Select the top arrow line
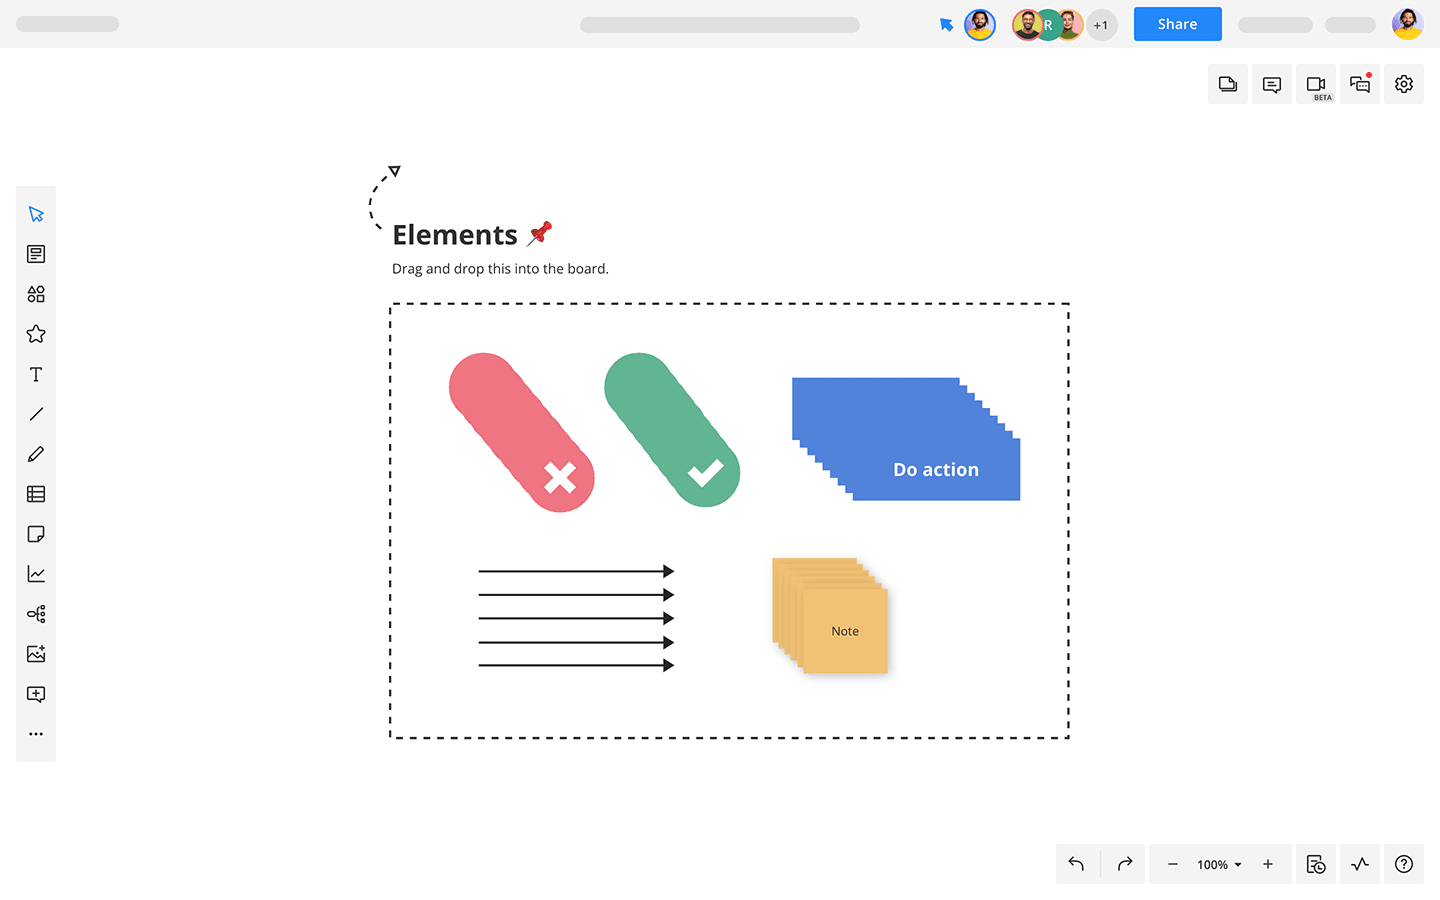Screen dimensions: 1440x900 pyautogui.click(x=576, y=571)
